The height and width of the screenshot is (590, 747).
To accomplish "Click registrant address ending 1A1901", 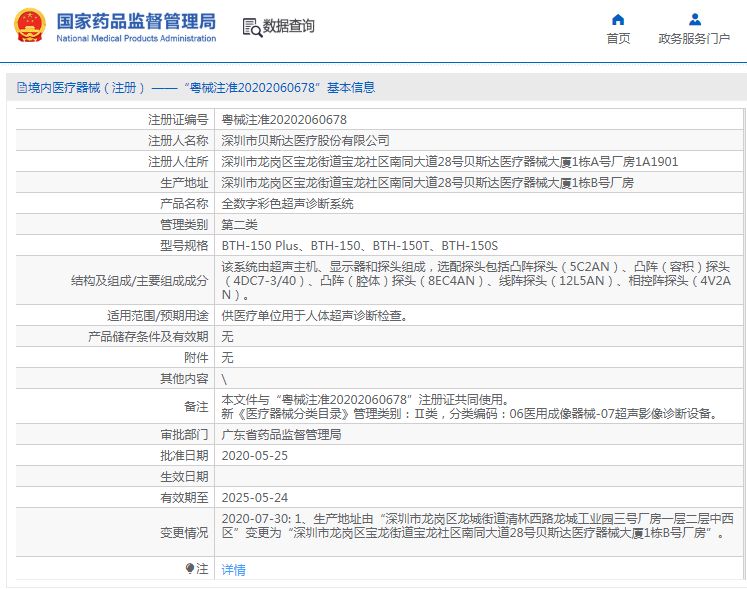I will [450, 162].
